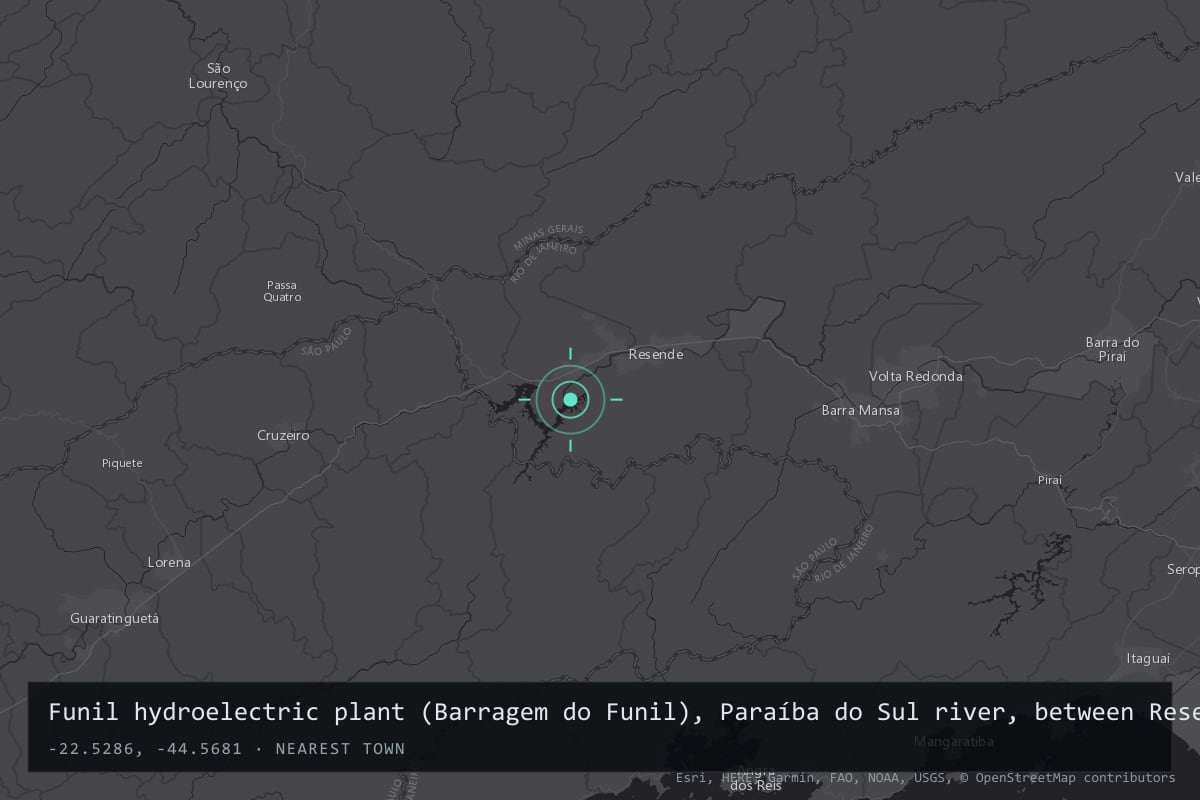Select the Resende city label
This screenshot has height=800, width=1200.
coord(656,354)
